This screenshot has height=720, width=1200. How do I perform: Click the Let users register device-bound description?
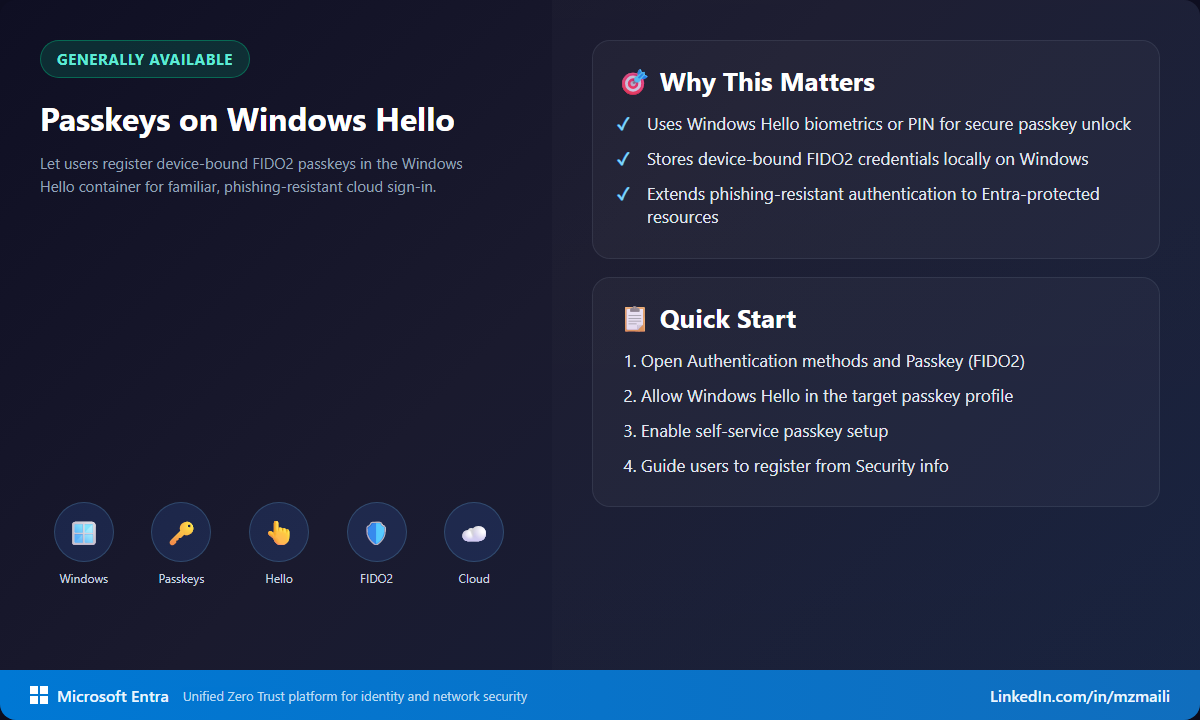tap(252, 175)
